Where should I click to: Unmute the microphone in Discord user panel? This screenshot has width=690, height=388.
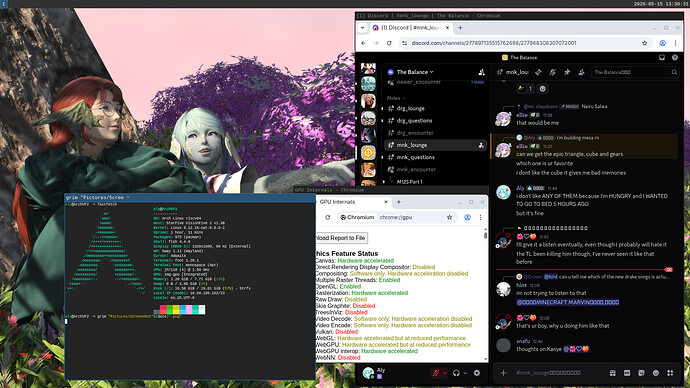click(436, 373)
